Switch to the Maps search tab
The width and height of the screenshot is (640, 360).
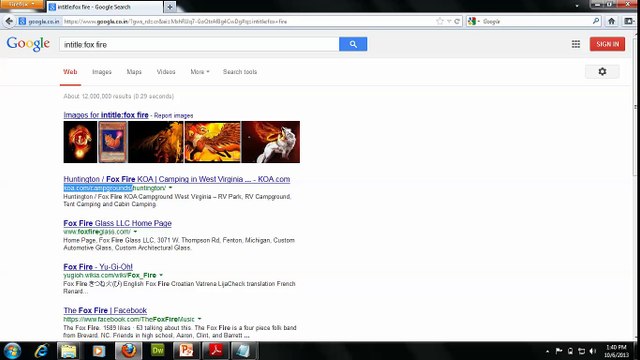point(134,72)
